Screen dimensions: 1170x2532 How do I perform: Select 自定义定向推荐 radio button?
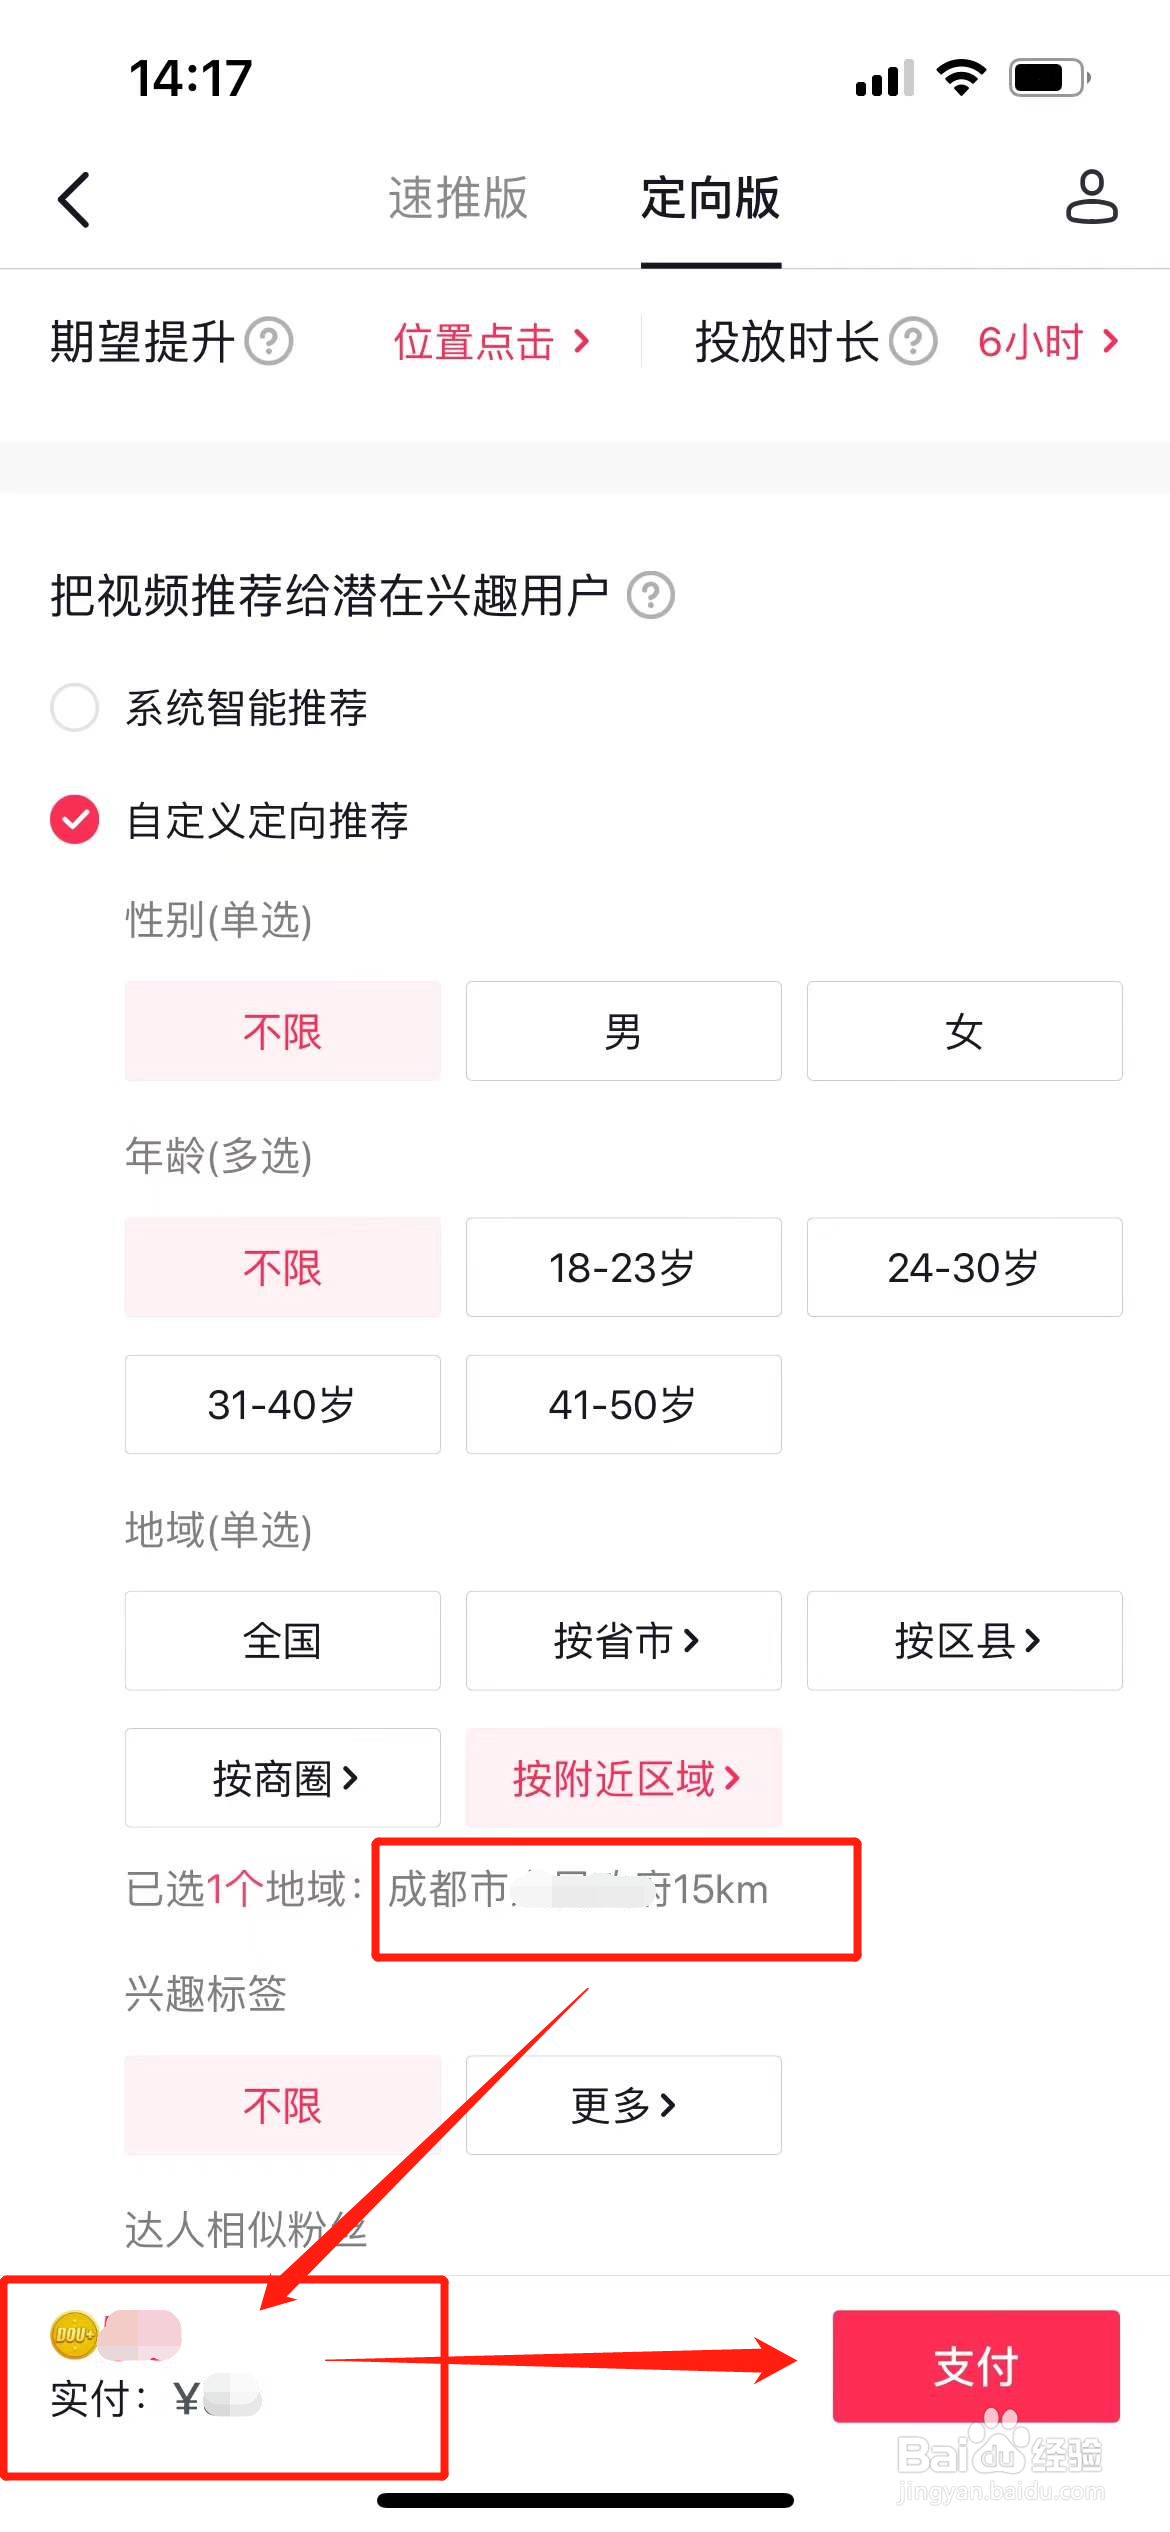coord(75,820)
